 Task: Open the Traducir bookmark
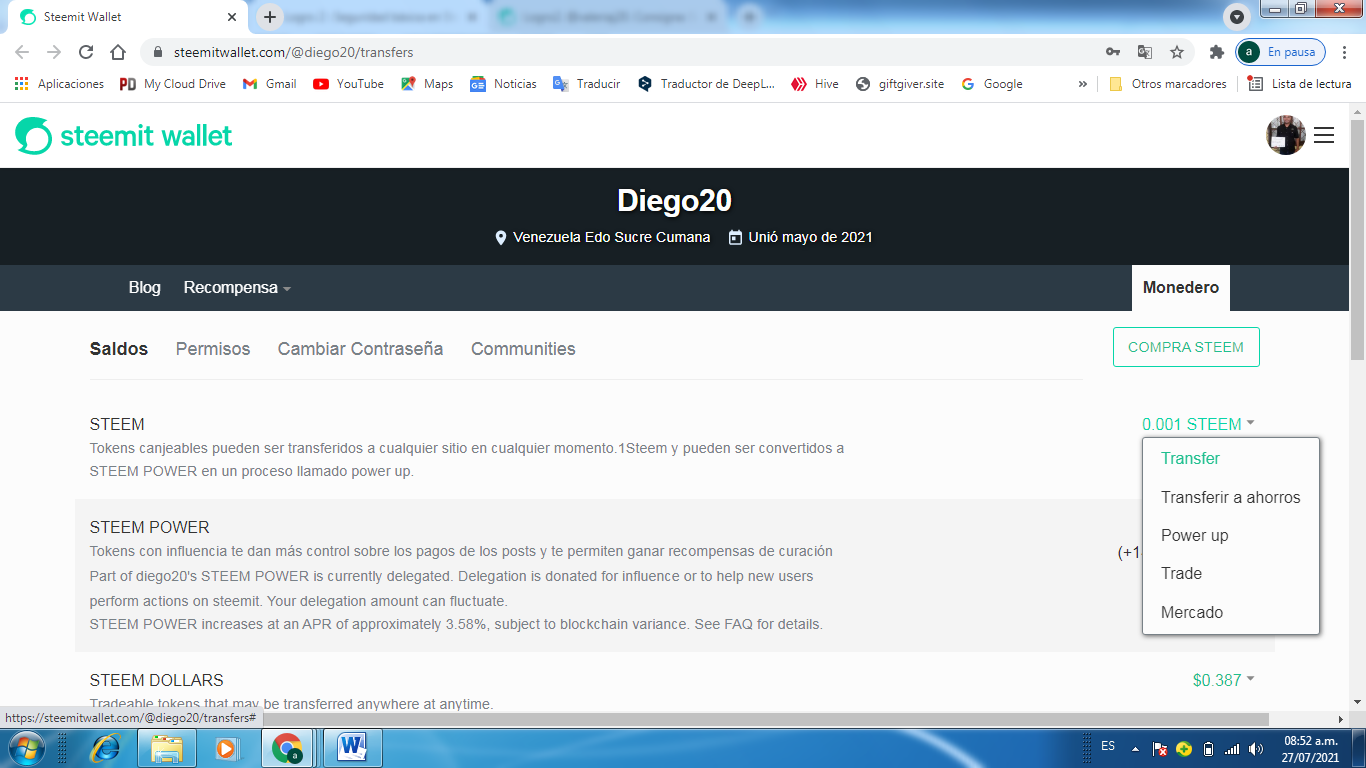[x=587, y=84]
